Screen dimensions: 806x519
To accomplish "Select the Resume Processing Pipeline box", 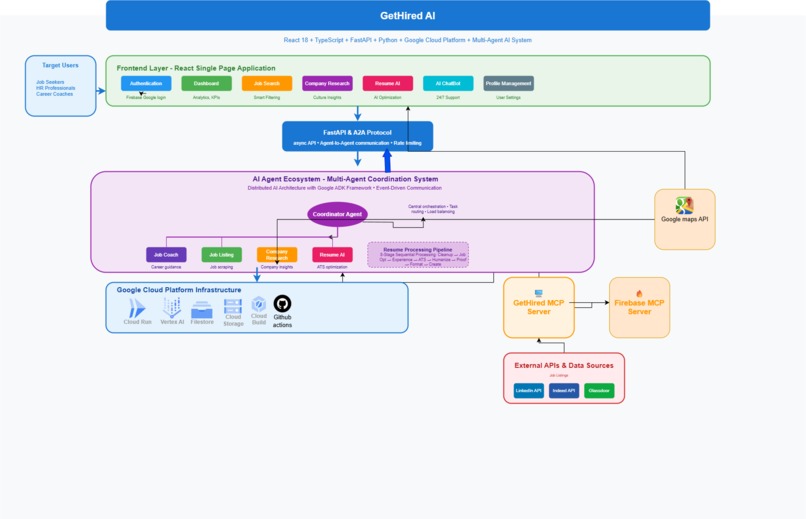I will pos(418,255).
